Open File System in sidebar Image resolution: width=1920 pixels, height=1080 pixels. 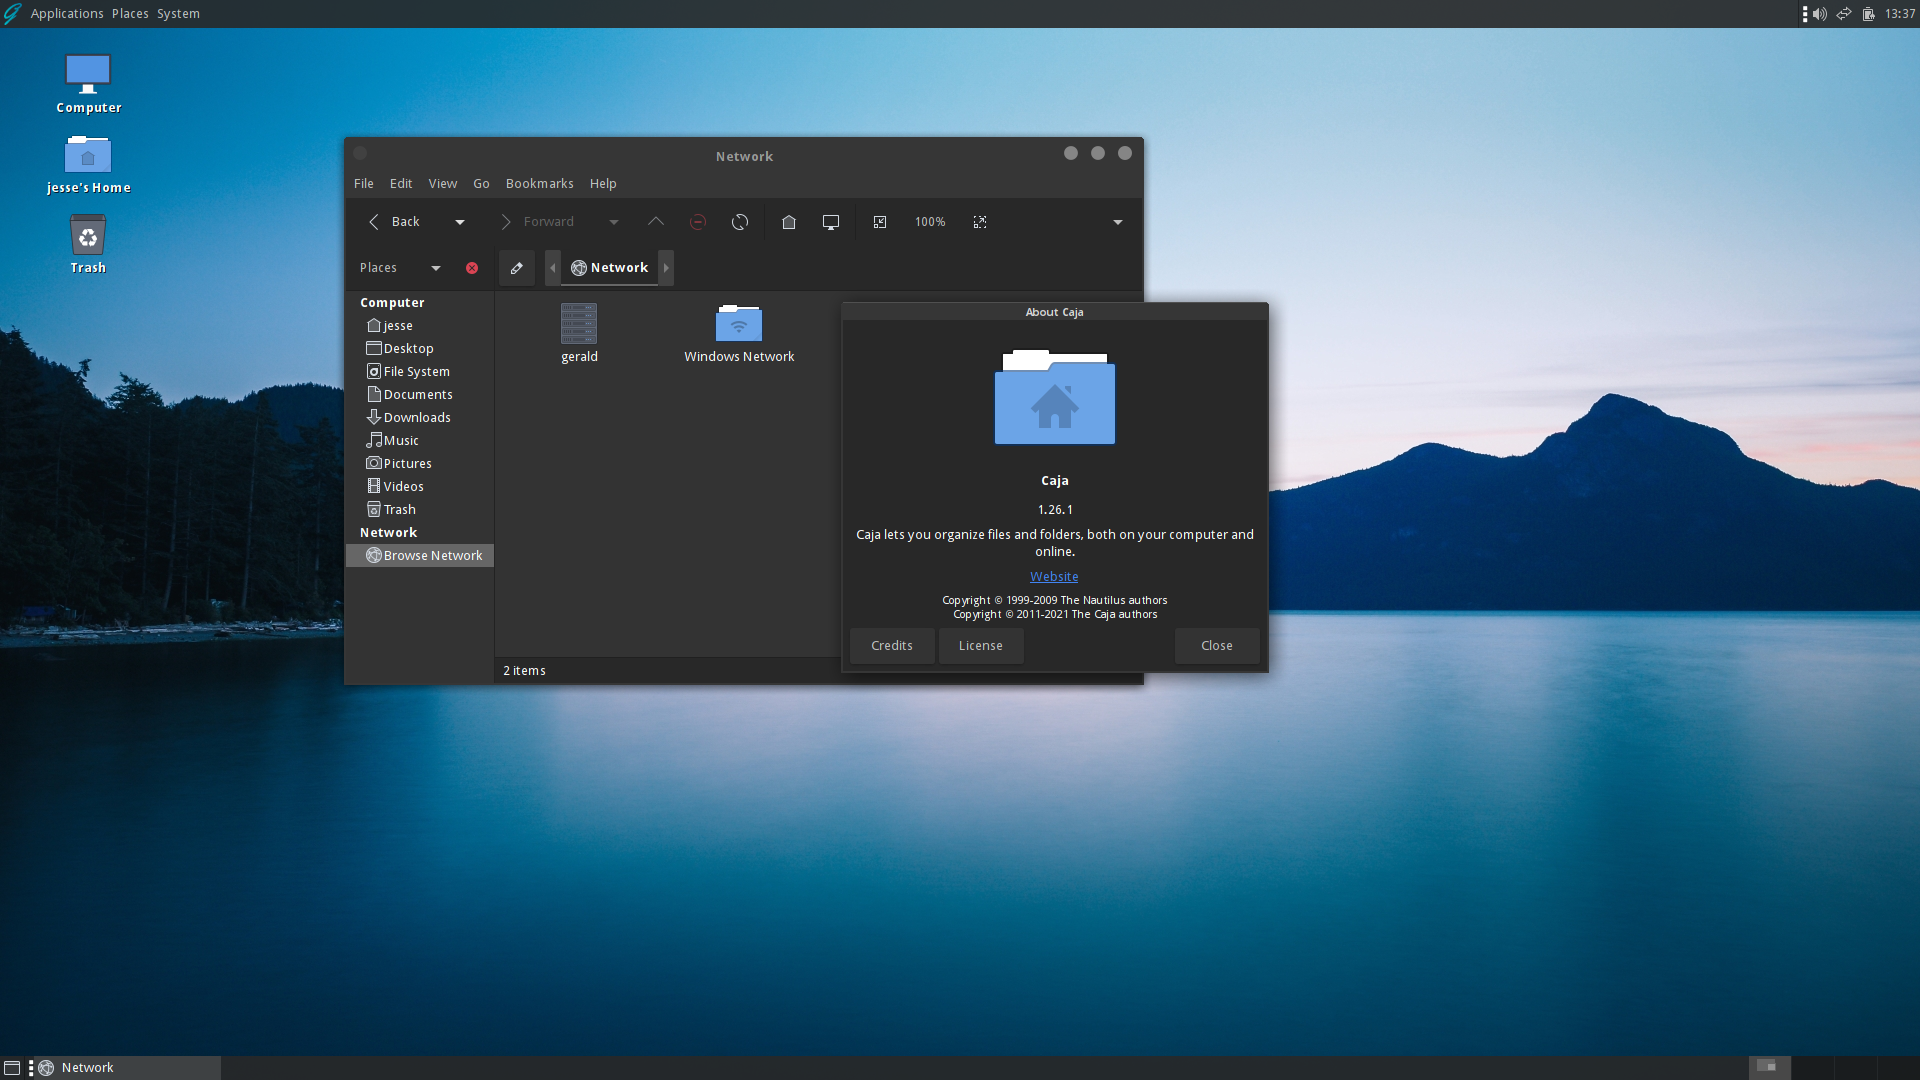420,372
